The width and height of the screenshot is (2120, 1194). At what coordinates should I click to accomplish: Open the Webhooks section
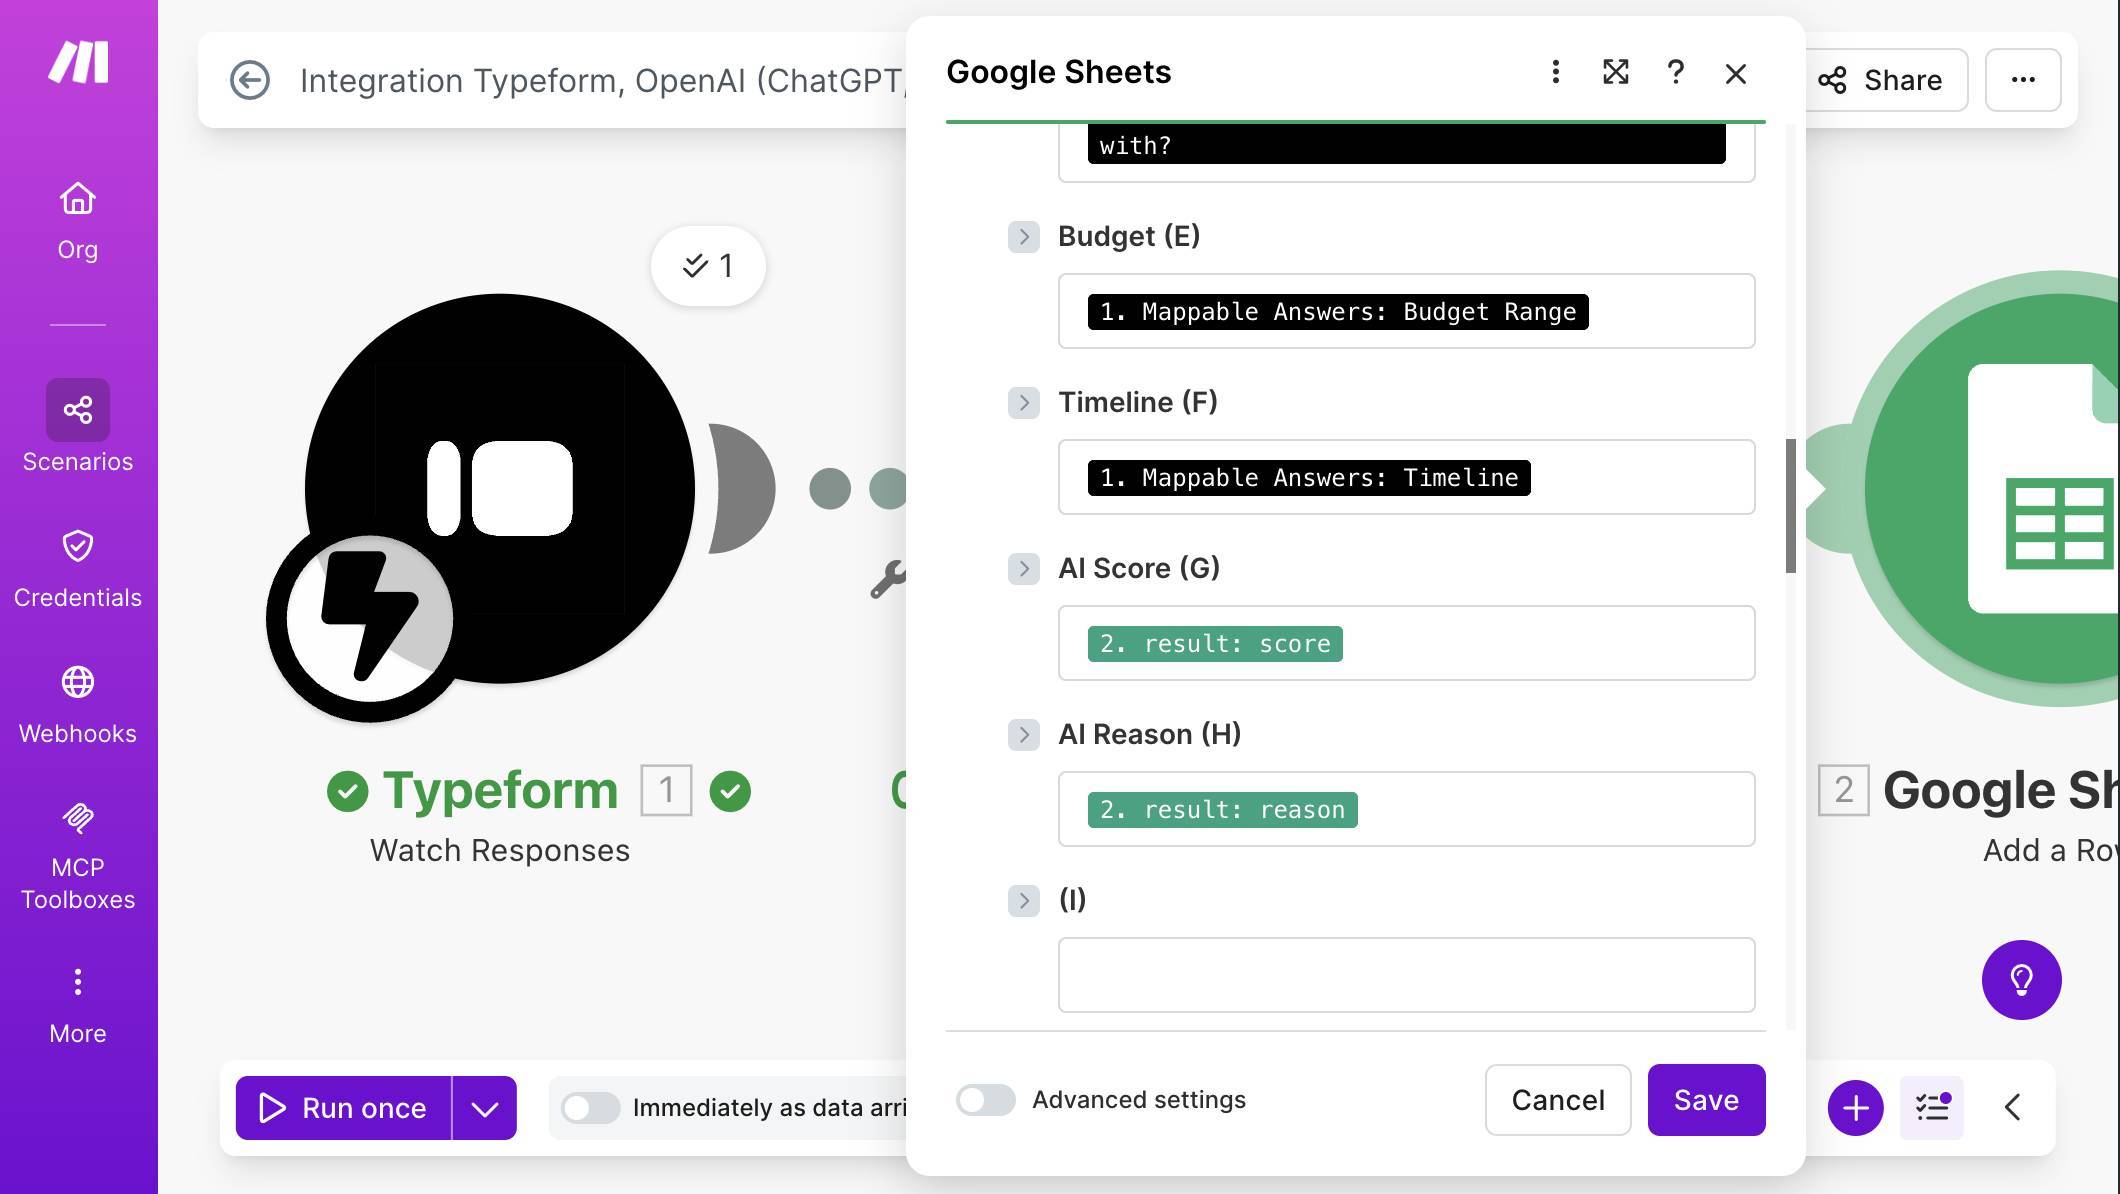(x=77, y=700)
